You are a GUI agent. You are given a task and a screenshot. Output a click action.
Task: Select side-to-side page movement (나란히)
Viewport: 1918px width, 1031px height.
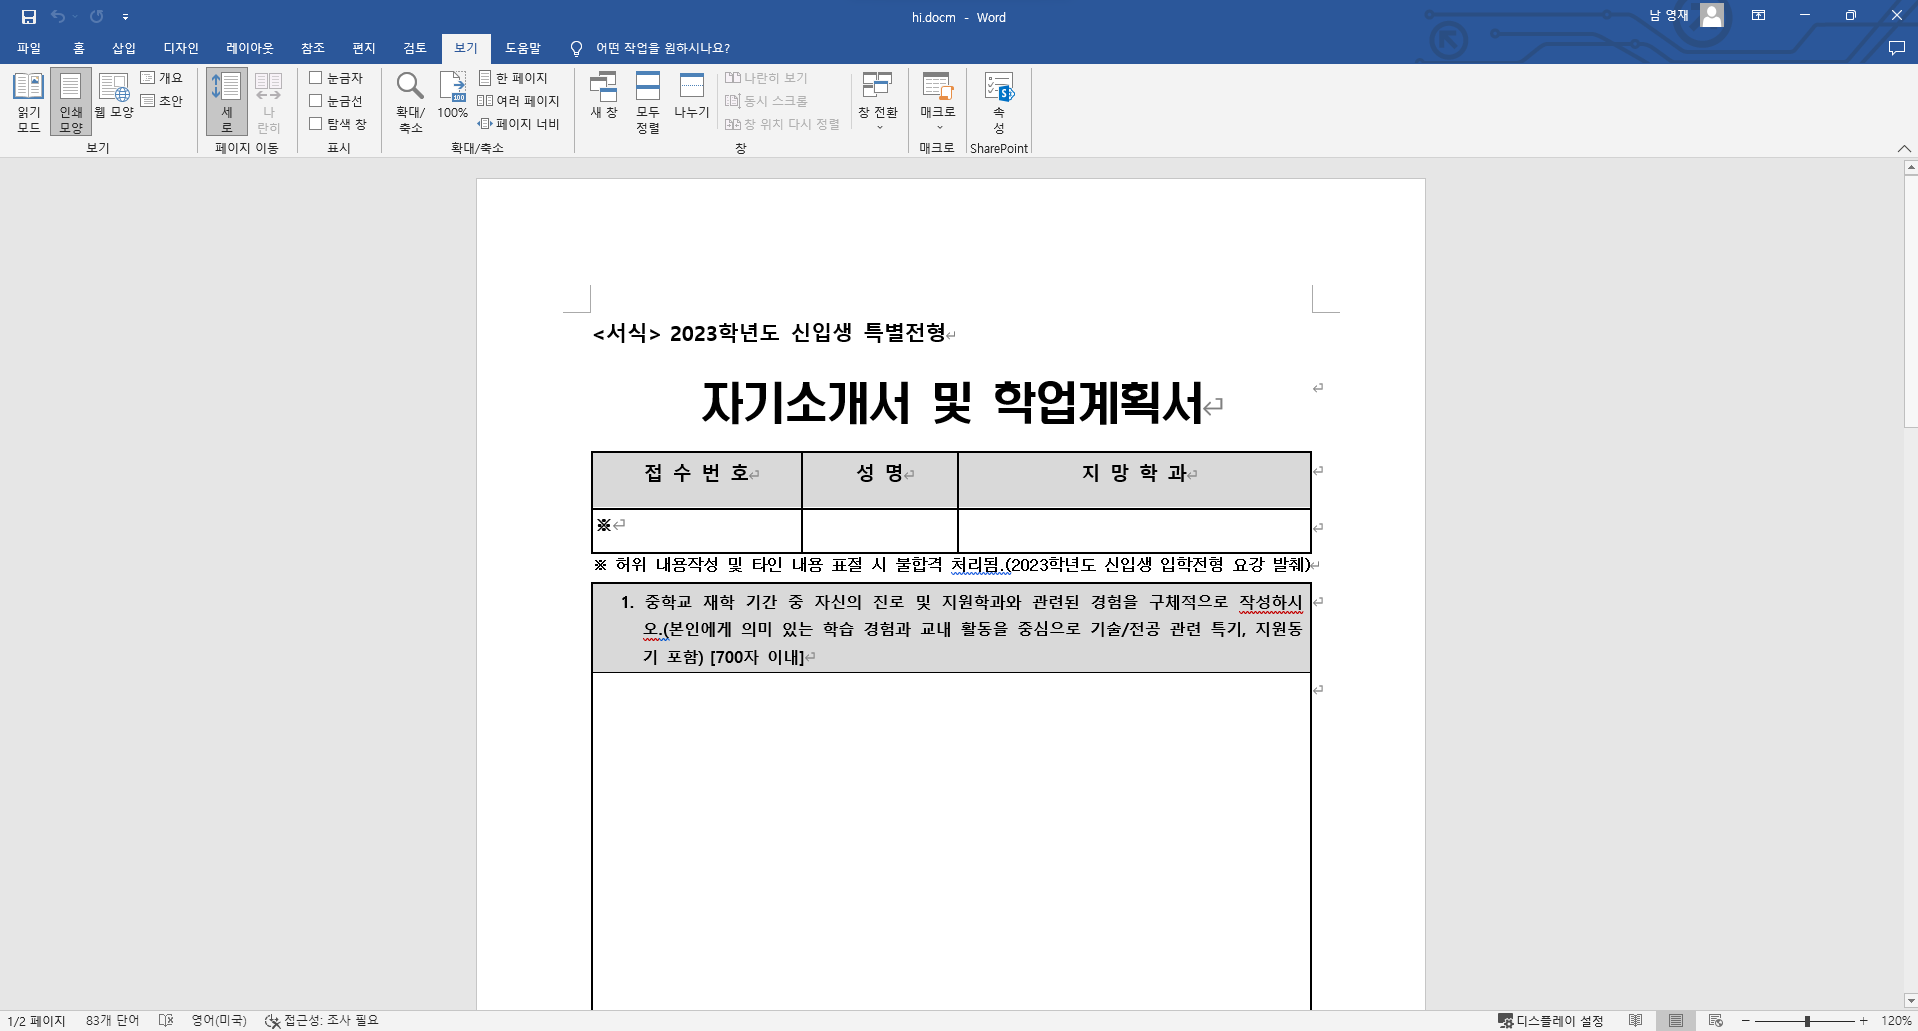pyautogui.click(x=269, y=102)
